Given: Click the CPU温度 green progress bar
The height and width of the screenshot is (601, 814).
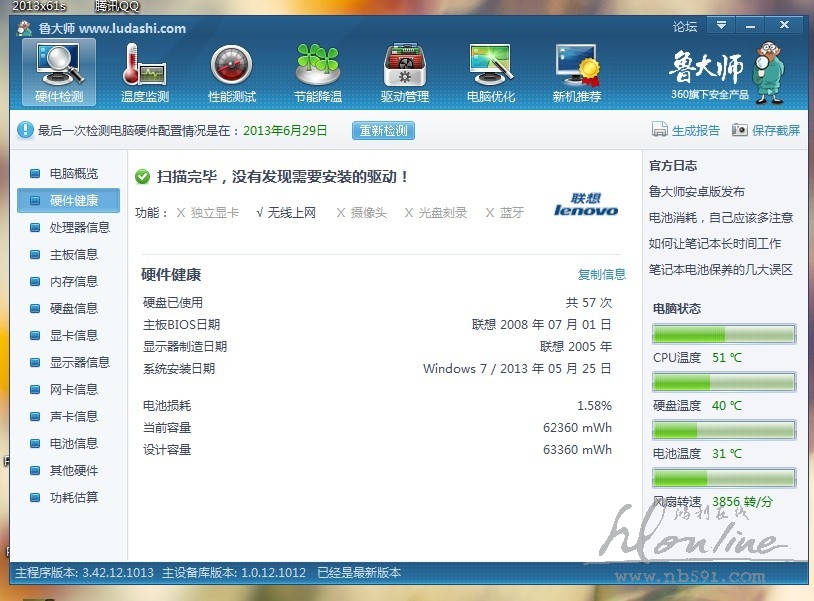Looking at the screenshot, I should click(x=724, y=334).
